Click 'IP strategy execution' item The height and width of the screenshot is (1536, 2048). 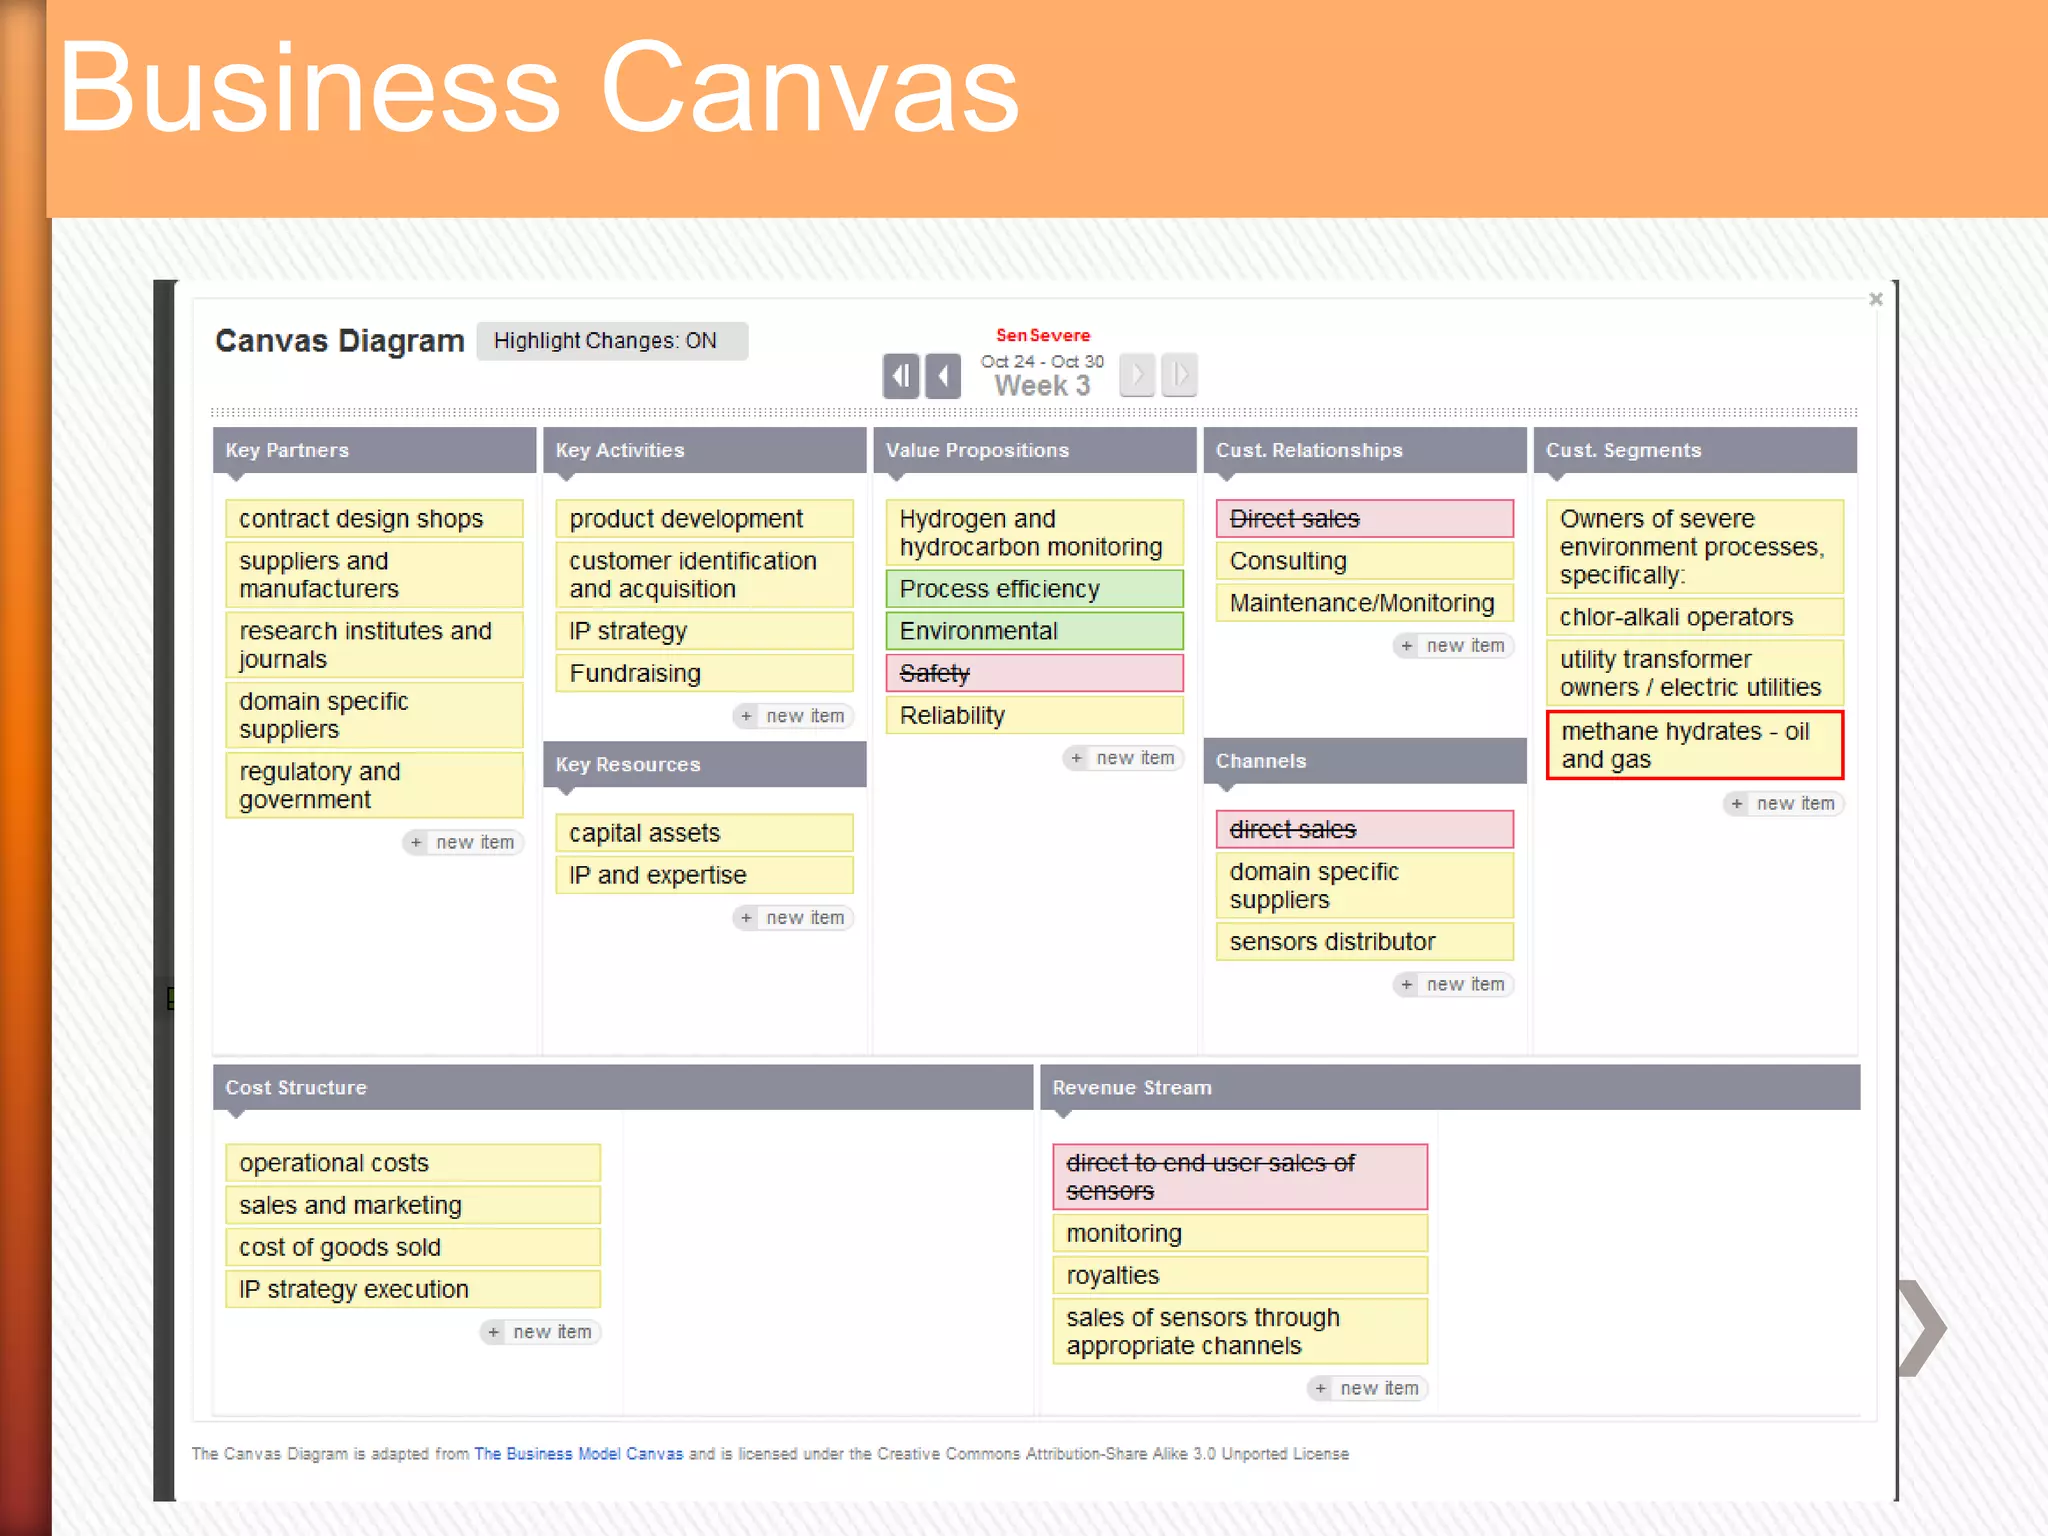pyautogui.click(x=413, y=1289)
